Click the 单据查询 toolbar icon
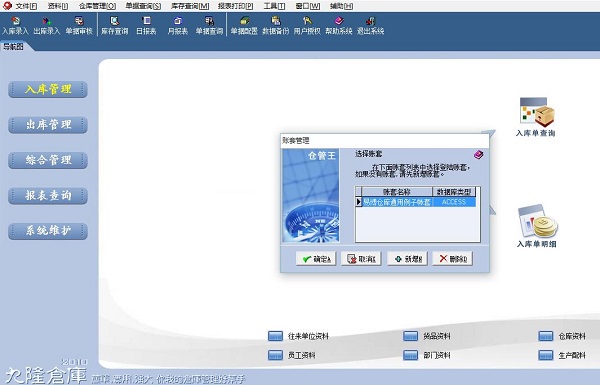The image size is (600, 385). coord(209,25)
